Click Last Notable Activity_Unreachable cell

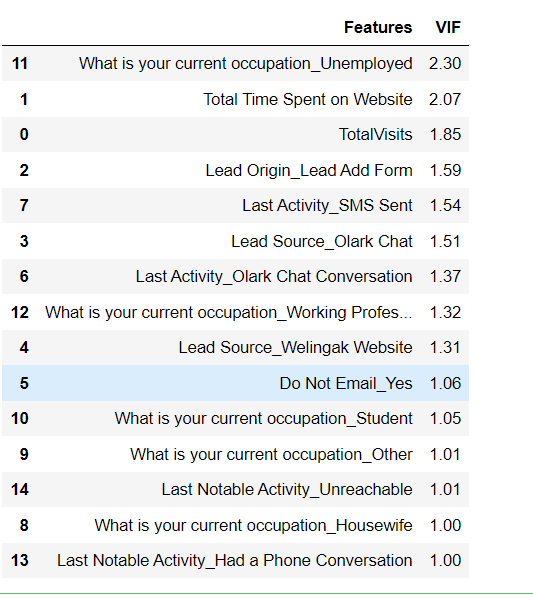(287, 489)
